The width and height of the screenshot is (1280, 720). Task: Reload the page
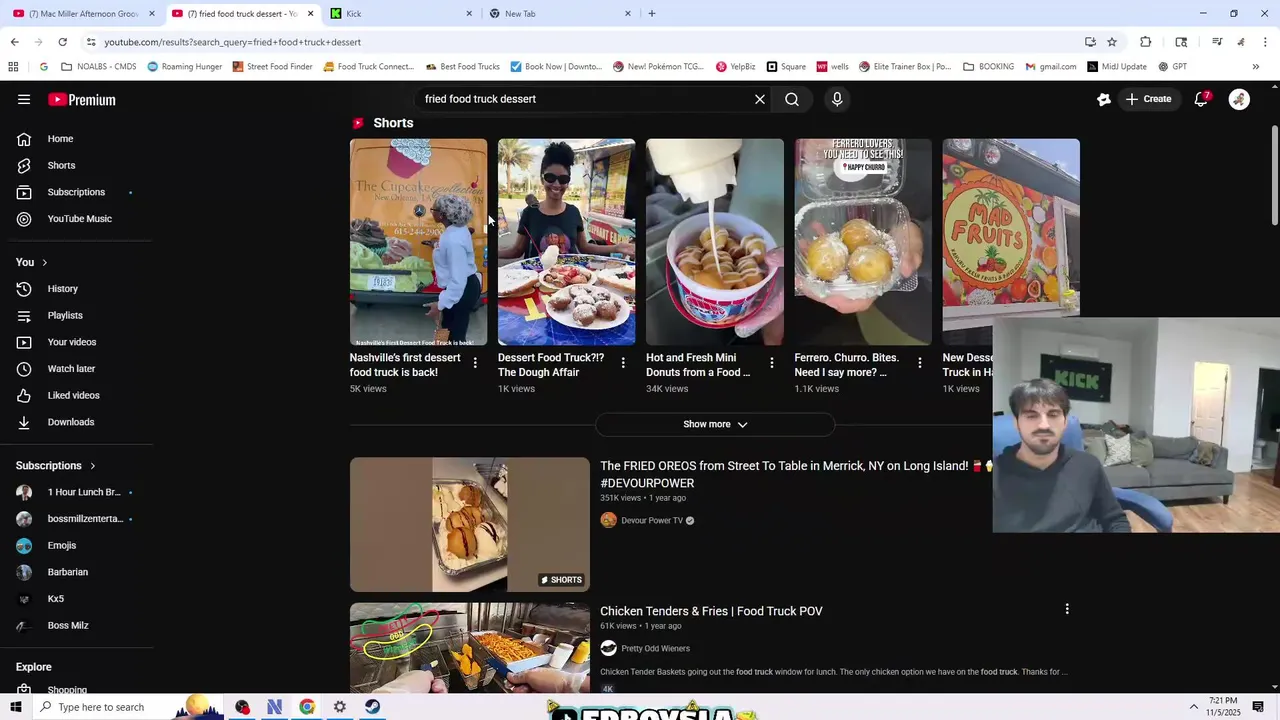click(62, 42)
